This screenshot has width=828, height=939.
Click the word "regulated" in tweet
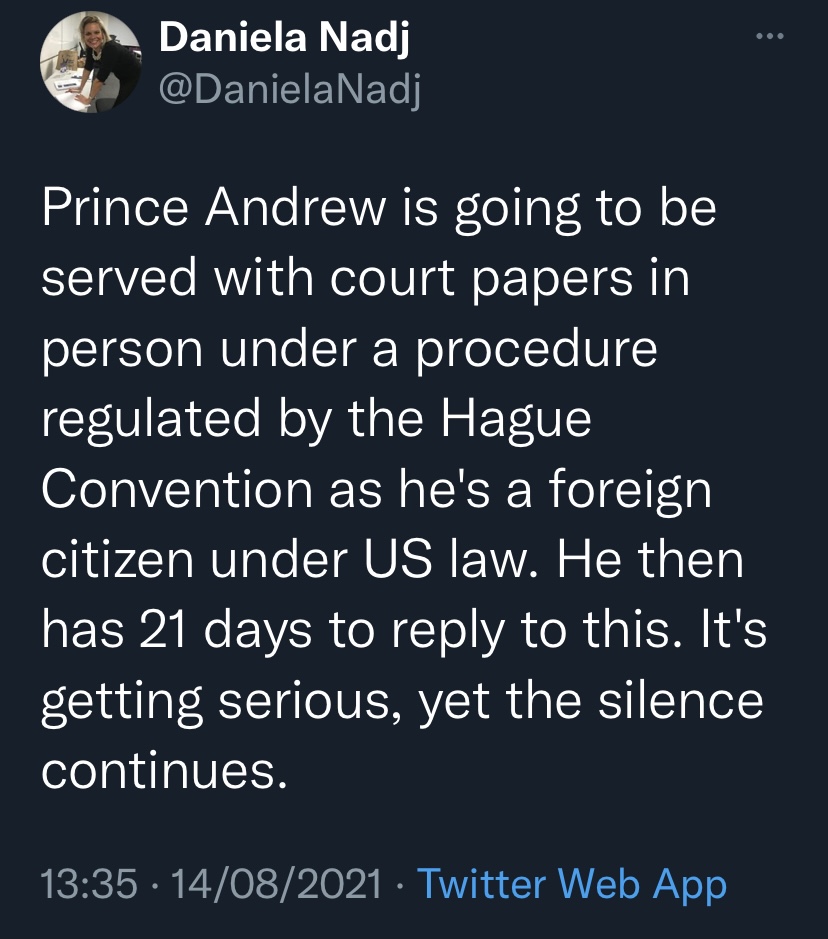151,419
